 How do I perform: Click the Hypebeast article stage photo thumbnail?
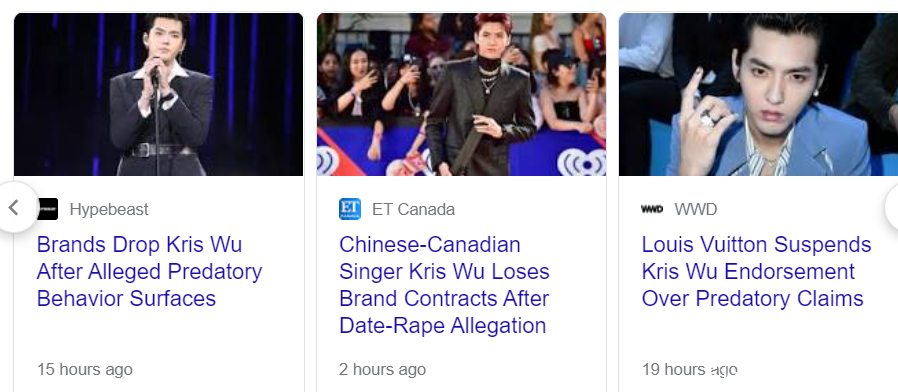[x=159, y=95]
